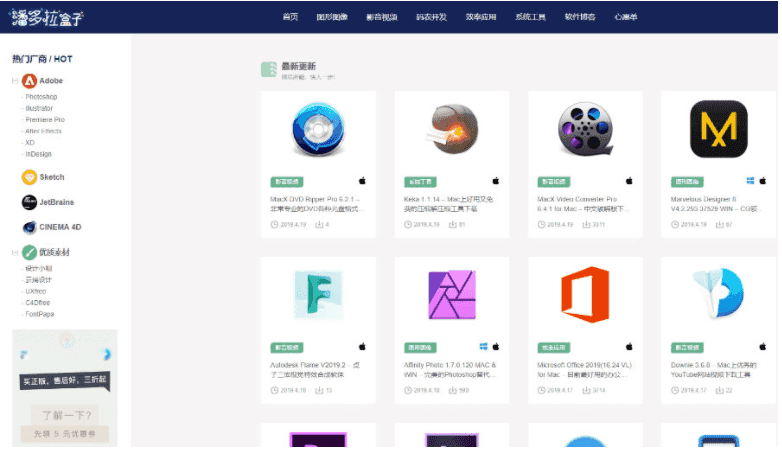Click green category tag on Microsoft Office card

coord(554,348)
